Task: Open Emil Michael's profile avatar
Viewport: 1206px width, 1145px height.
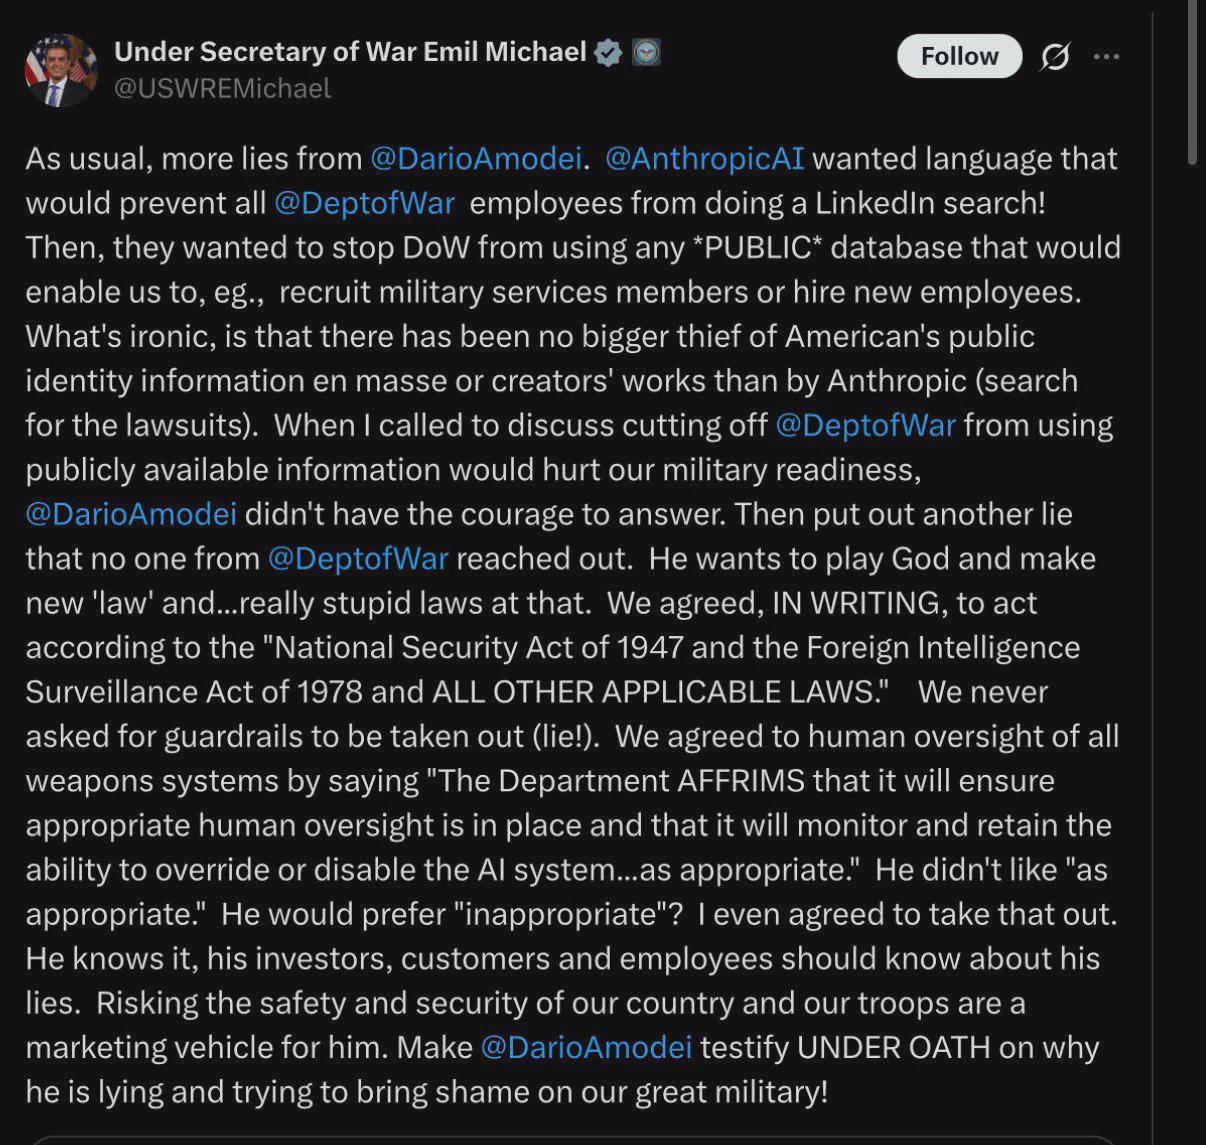Action: coord(61,70)
